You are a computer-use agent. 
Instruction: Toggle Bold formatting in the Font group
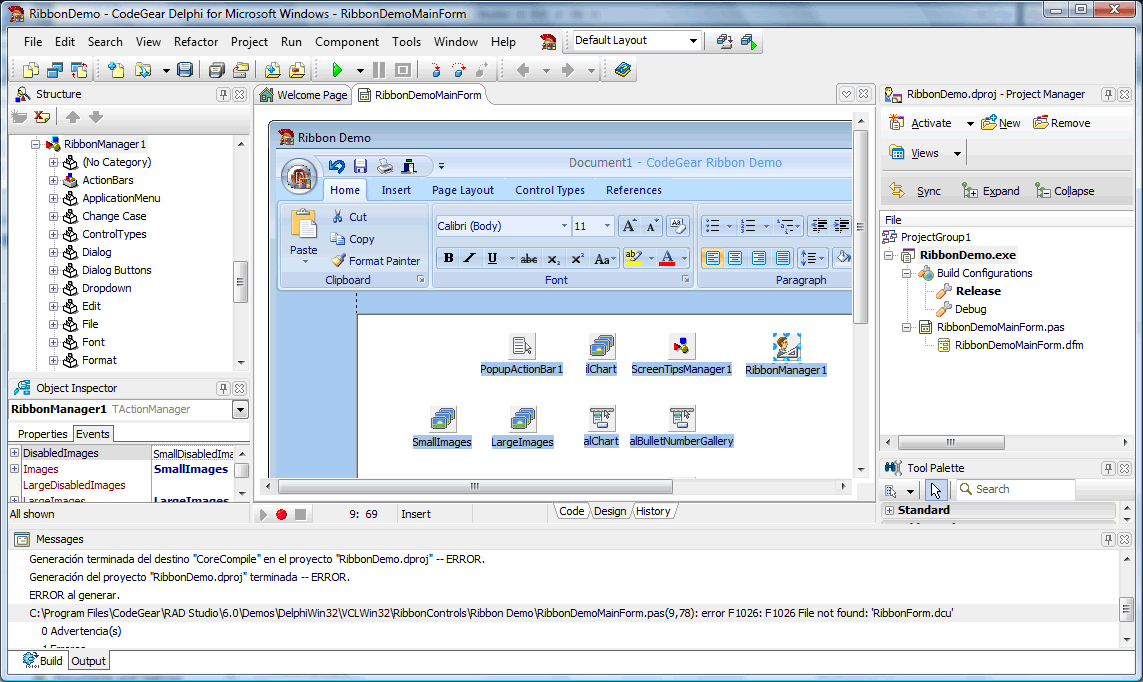pyautogui.click(x=448, y=258)
